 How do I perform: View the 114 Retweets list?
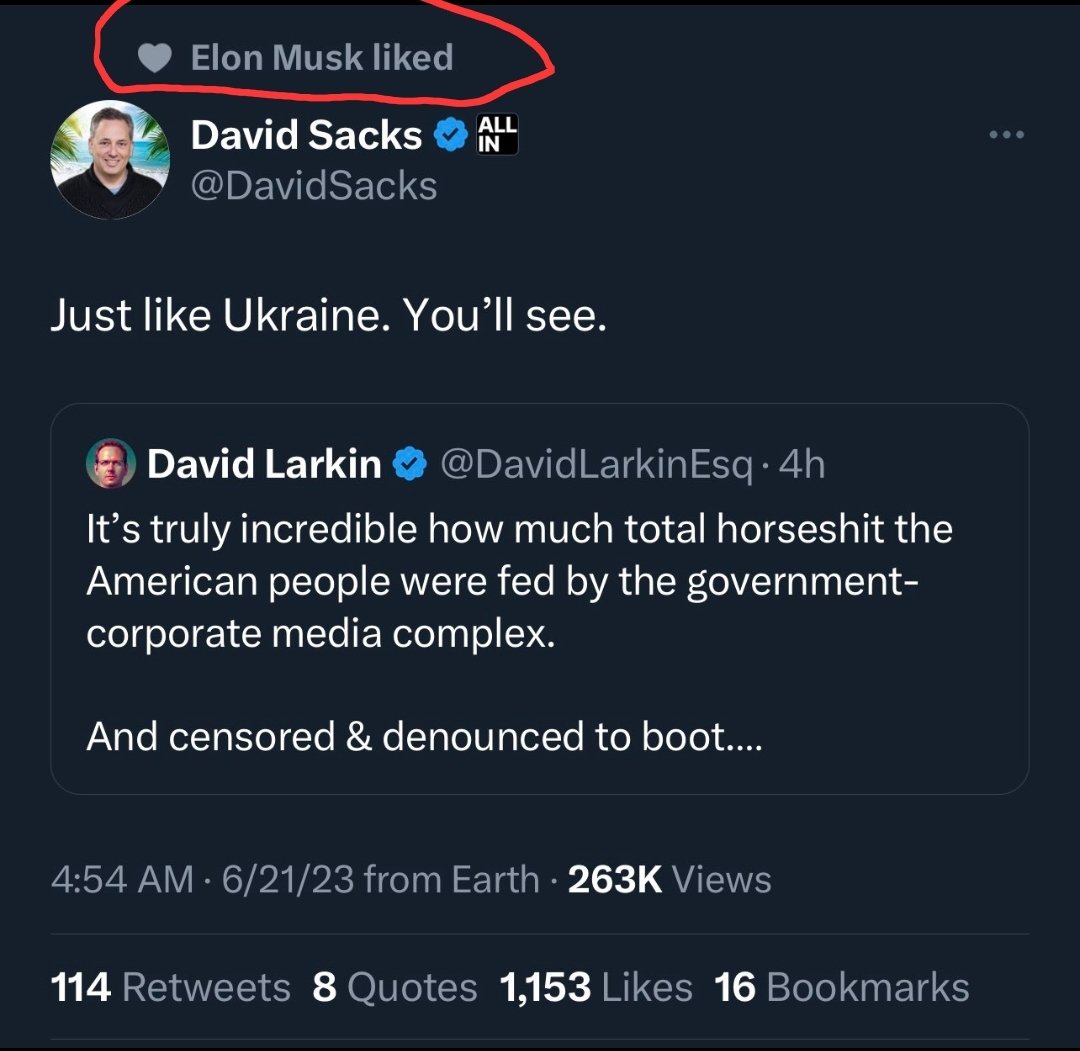point(170,987)
